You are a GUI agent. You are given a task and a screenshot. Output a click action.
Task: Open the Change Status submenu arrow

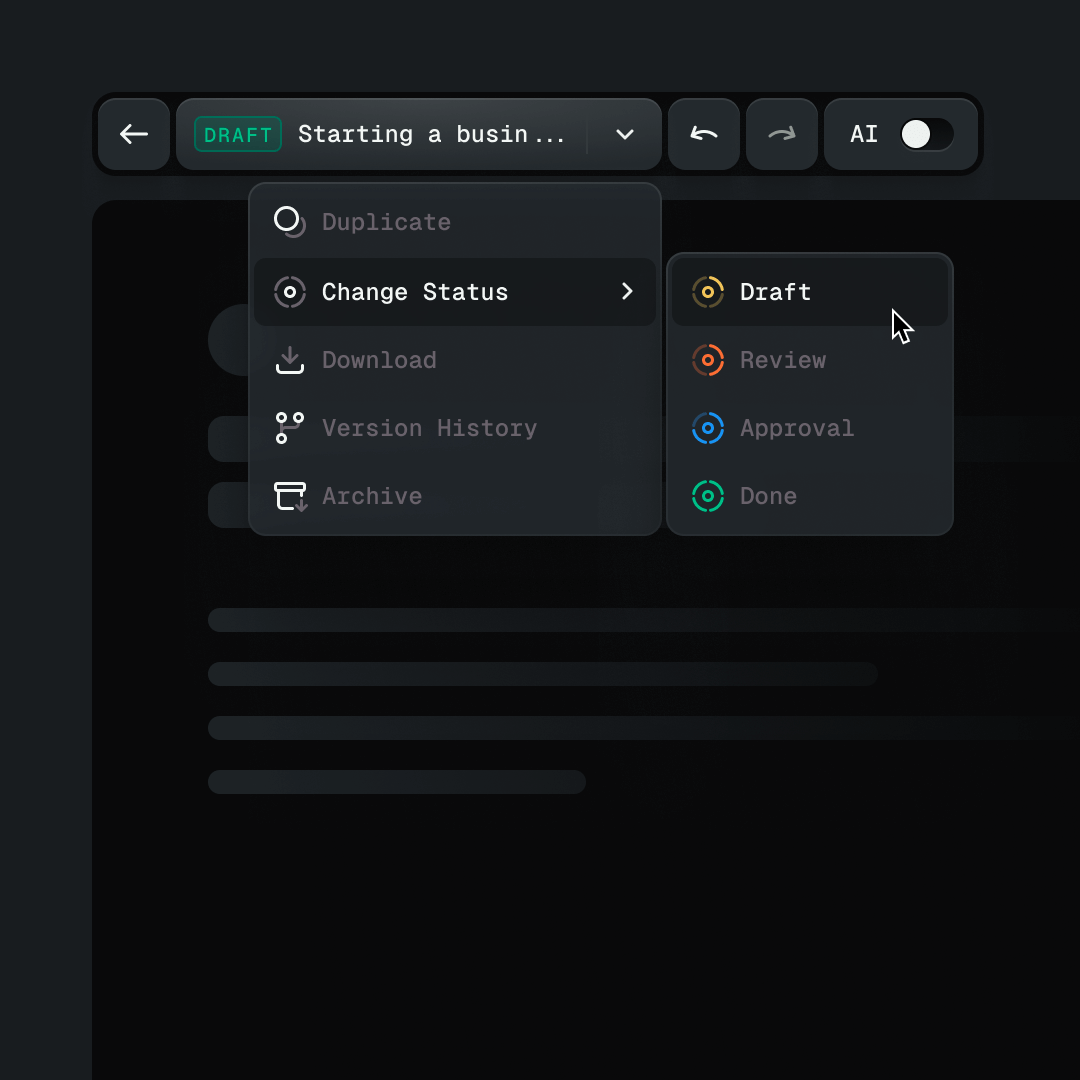pos(627,291)
